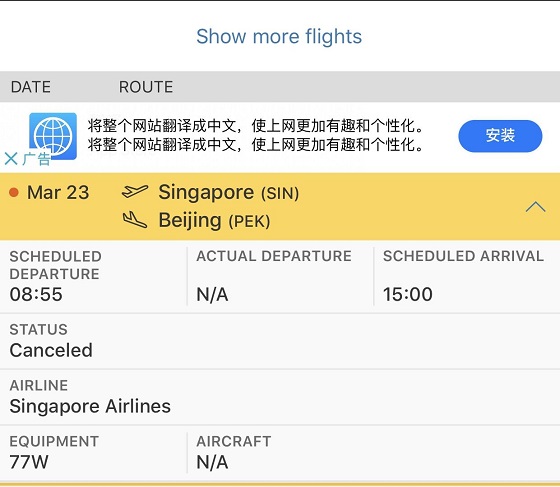This screenshot has width=560, height=487.
Task: Click the departure airplane icon
Action: pyautogui.click(x=135, y=192)
